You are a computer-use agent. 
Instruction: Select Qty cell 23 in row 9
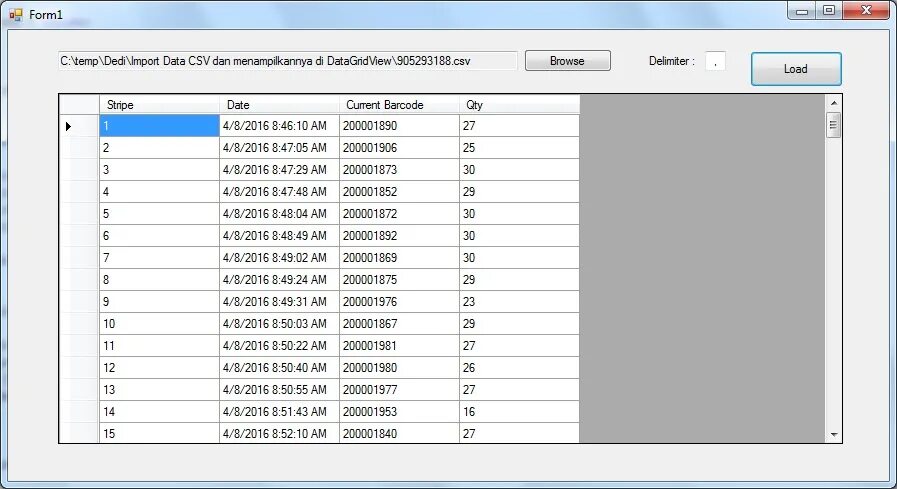click(519, 302)
